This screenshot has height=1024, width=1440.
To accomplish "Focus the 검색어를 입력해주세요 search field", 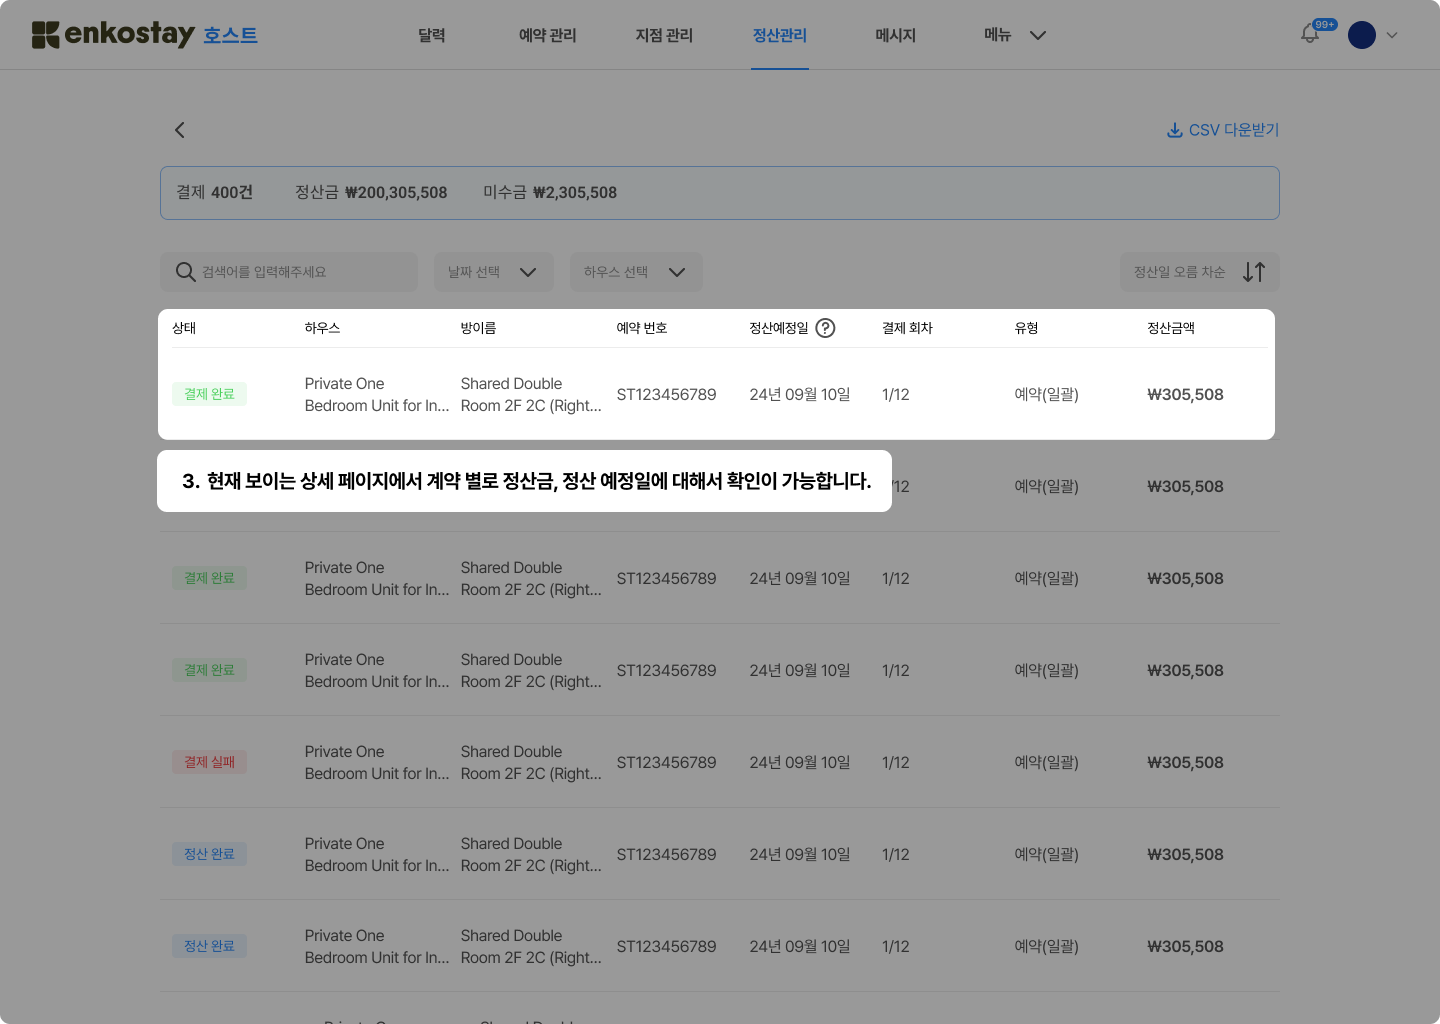I will pyautogui.click(x=300, y=272).
